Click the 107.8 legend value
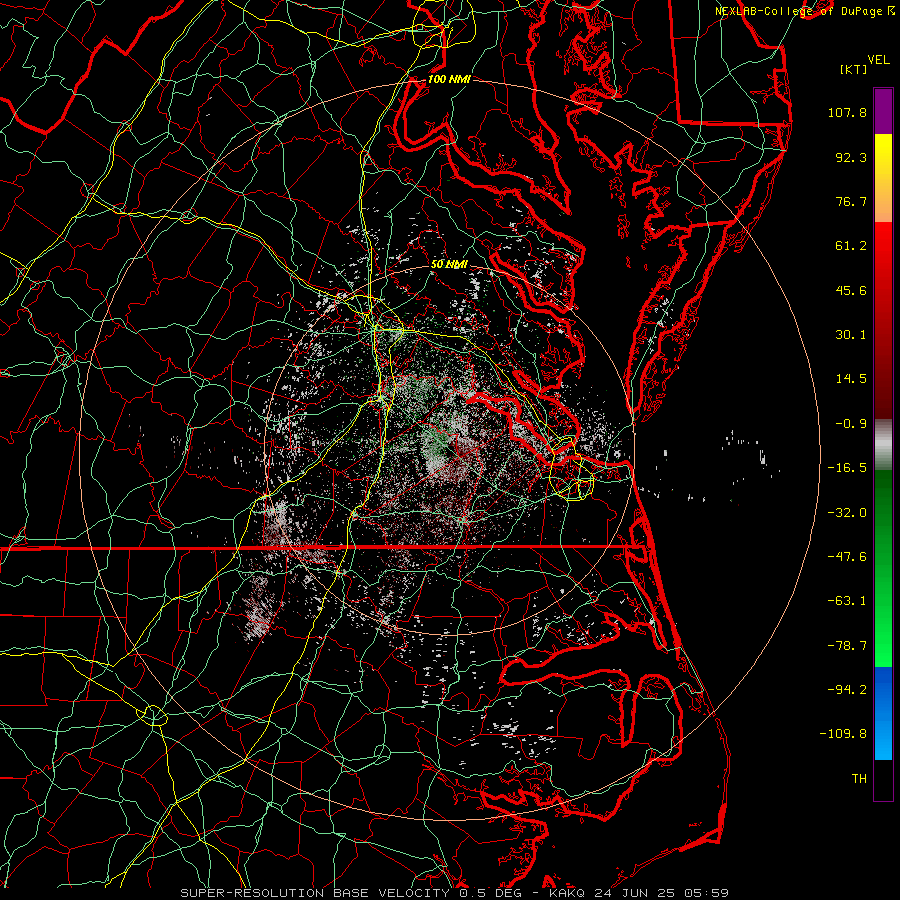 coord(847,112)
